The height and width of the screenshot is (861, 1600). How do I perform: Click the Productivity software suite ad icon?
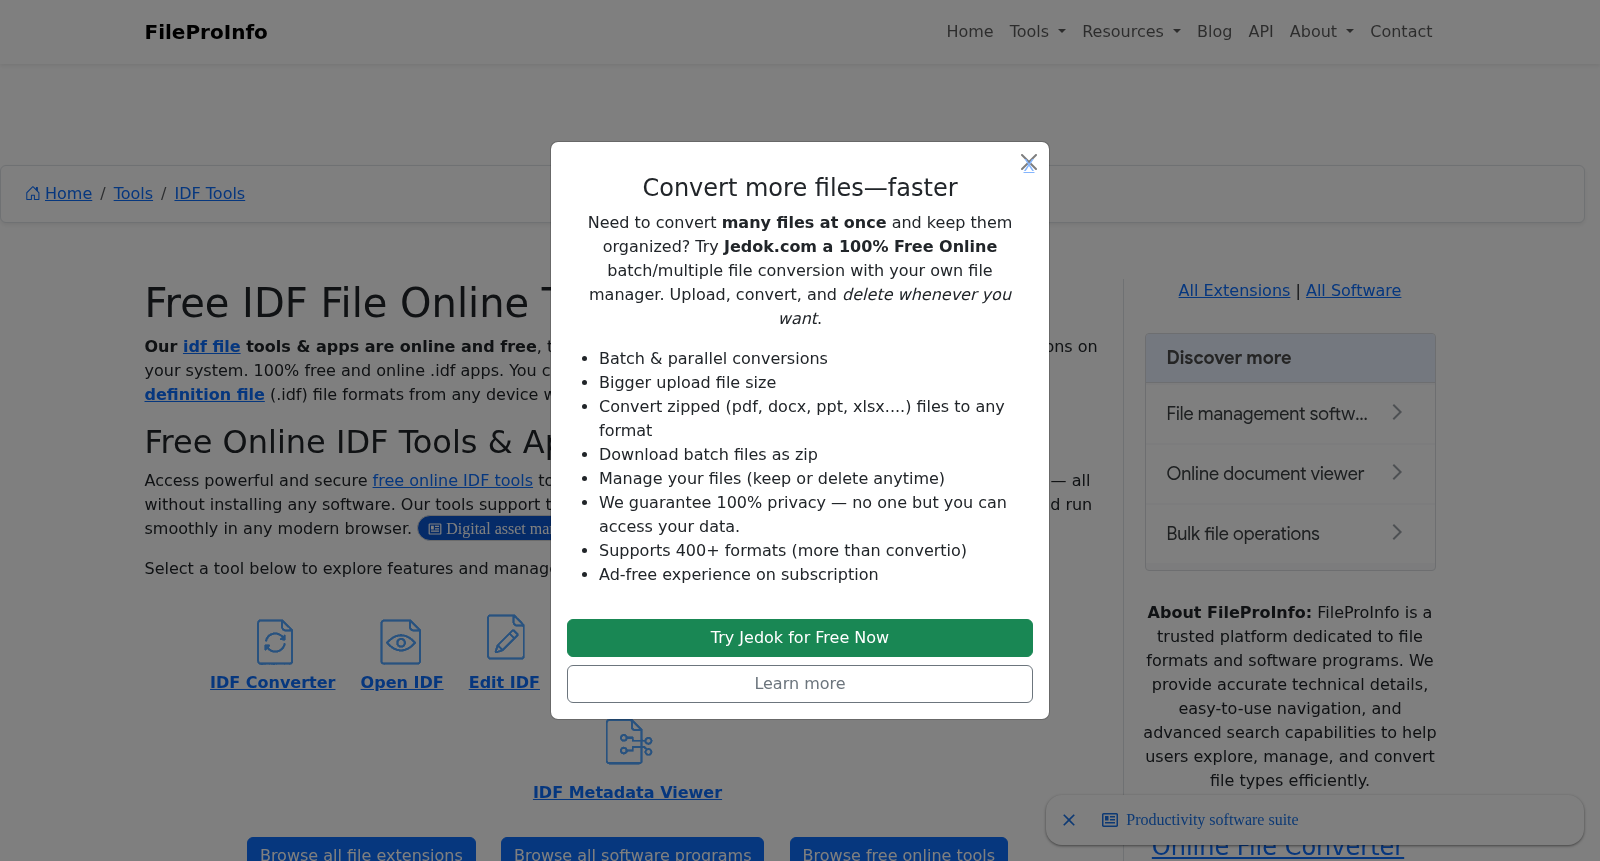1110,820
